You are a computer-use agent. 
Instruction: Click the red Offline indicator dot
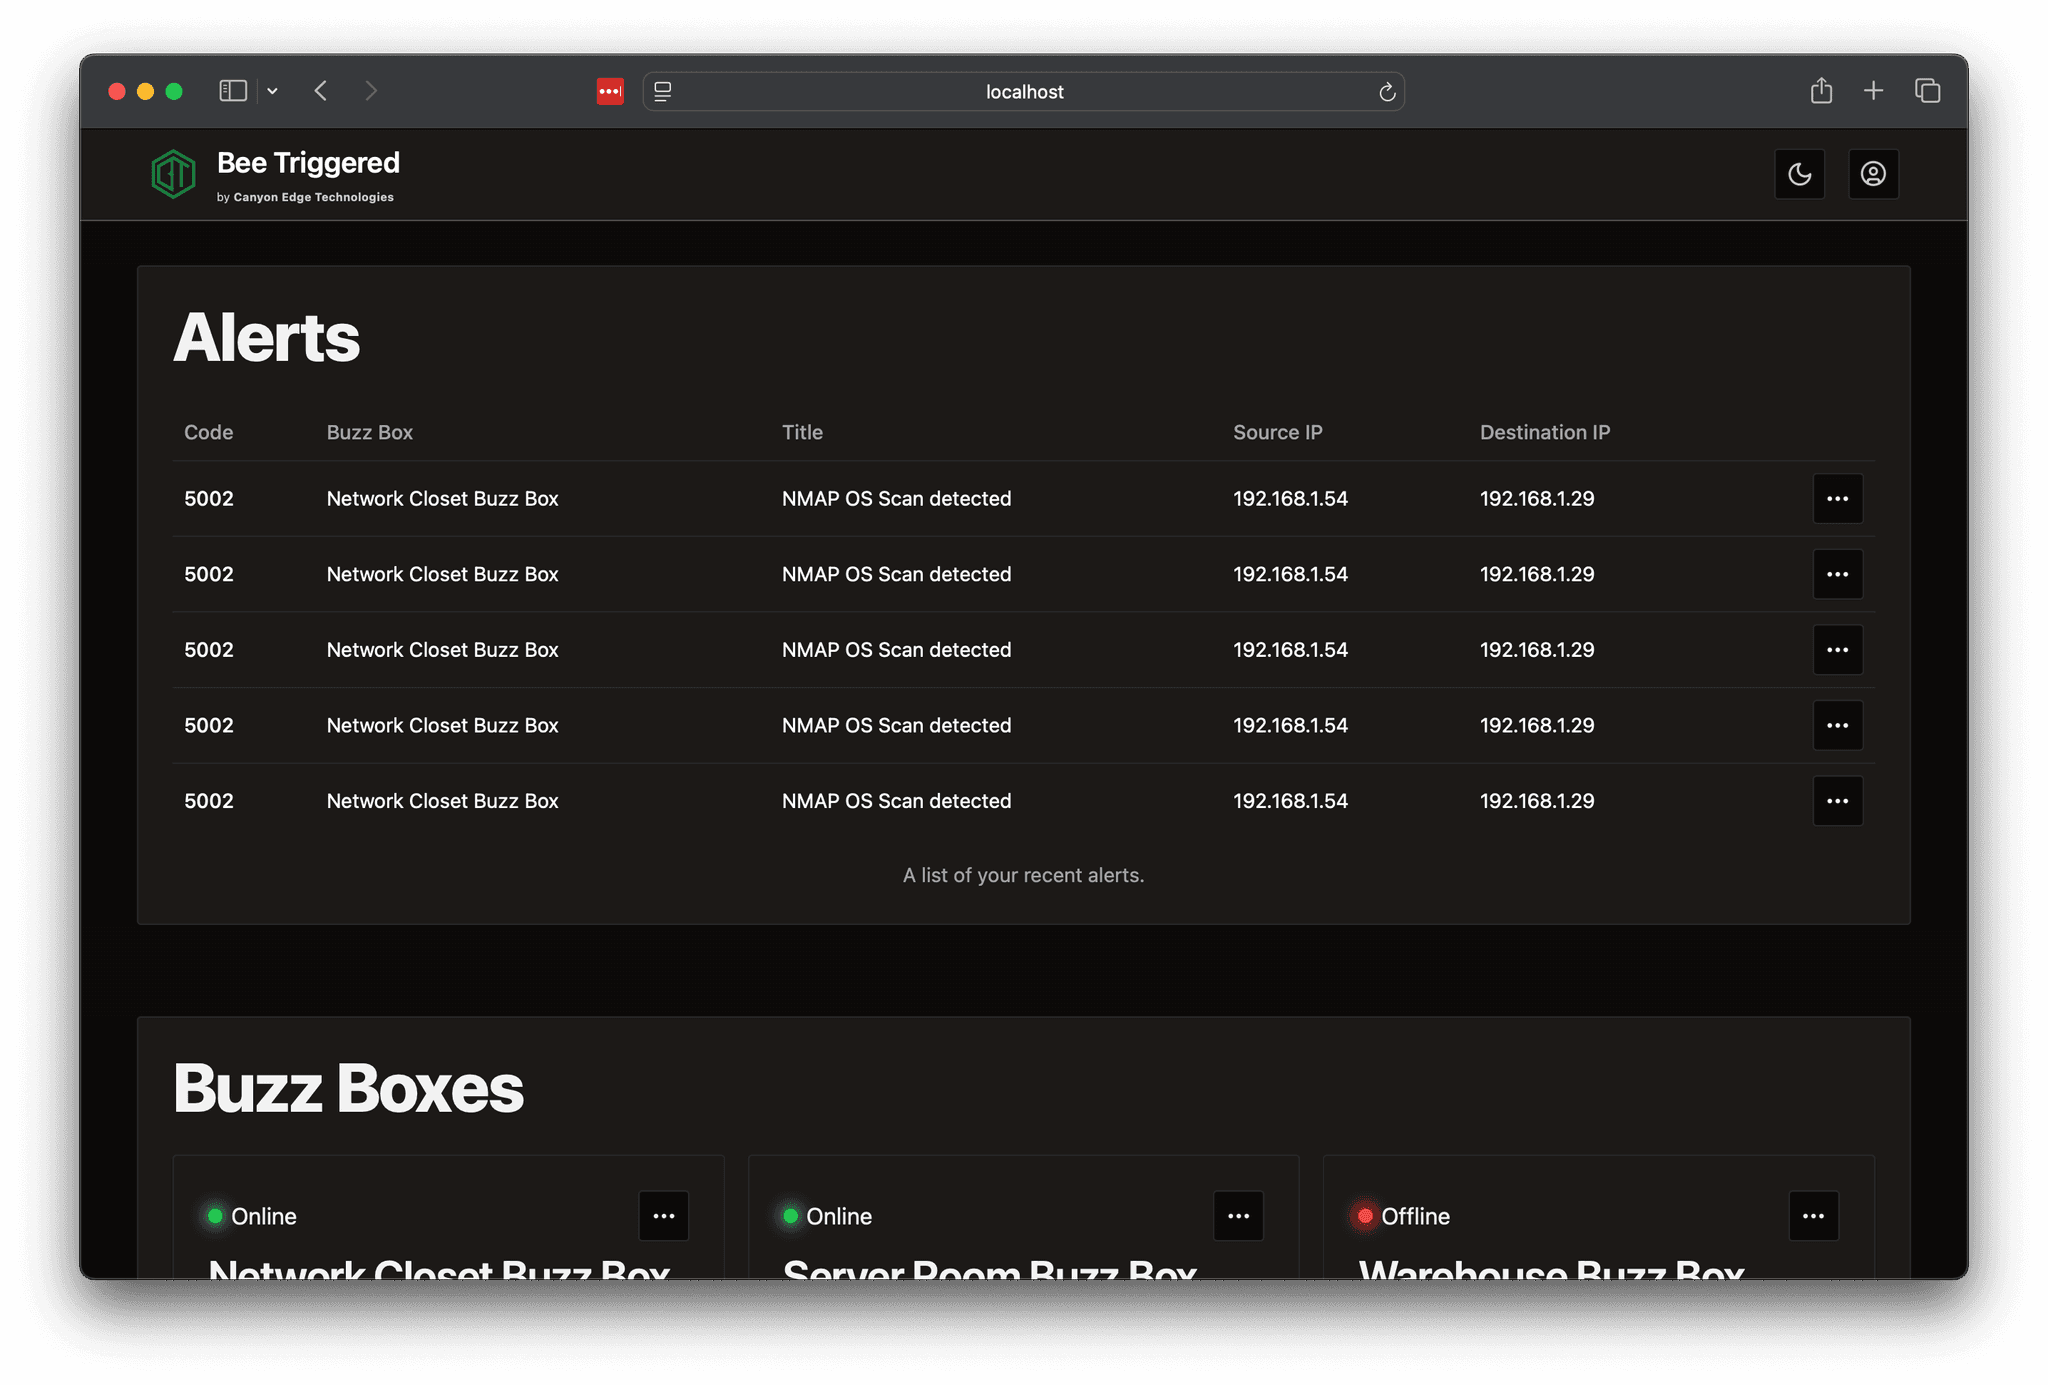(x=1365, y=1216)
